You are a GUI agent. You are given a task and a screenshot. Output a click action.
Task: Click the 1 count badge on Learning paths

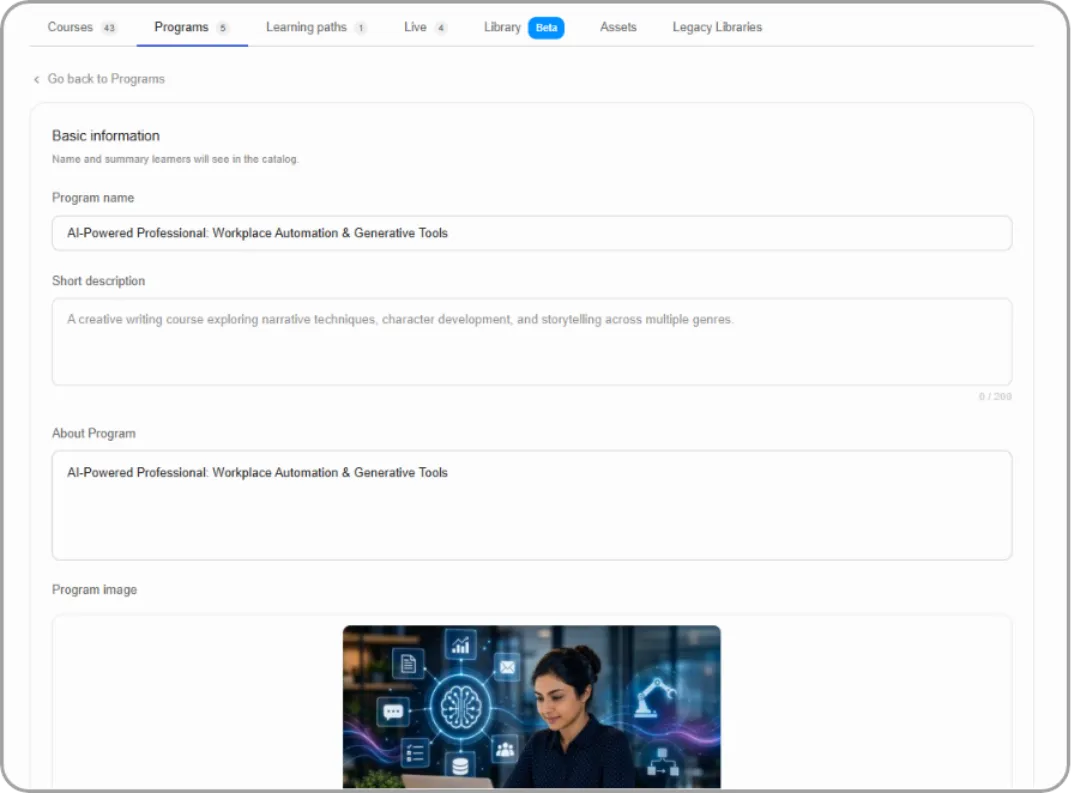tap(361, 28)
